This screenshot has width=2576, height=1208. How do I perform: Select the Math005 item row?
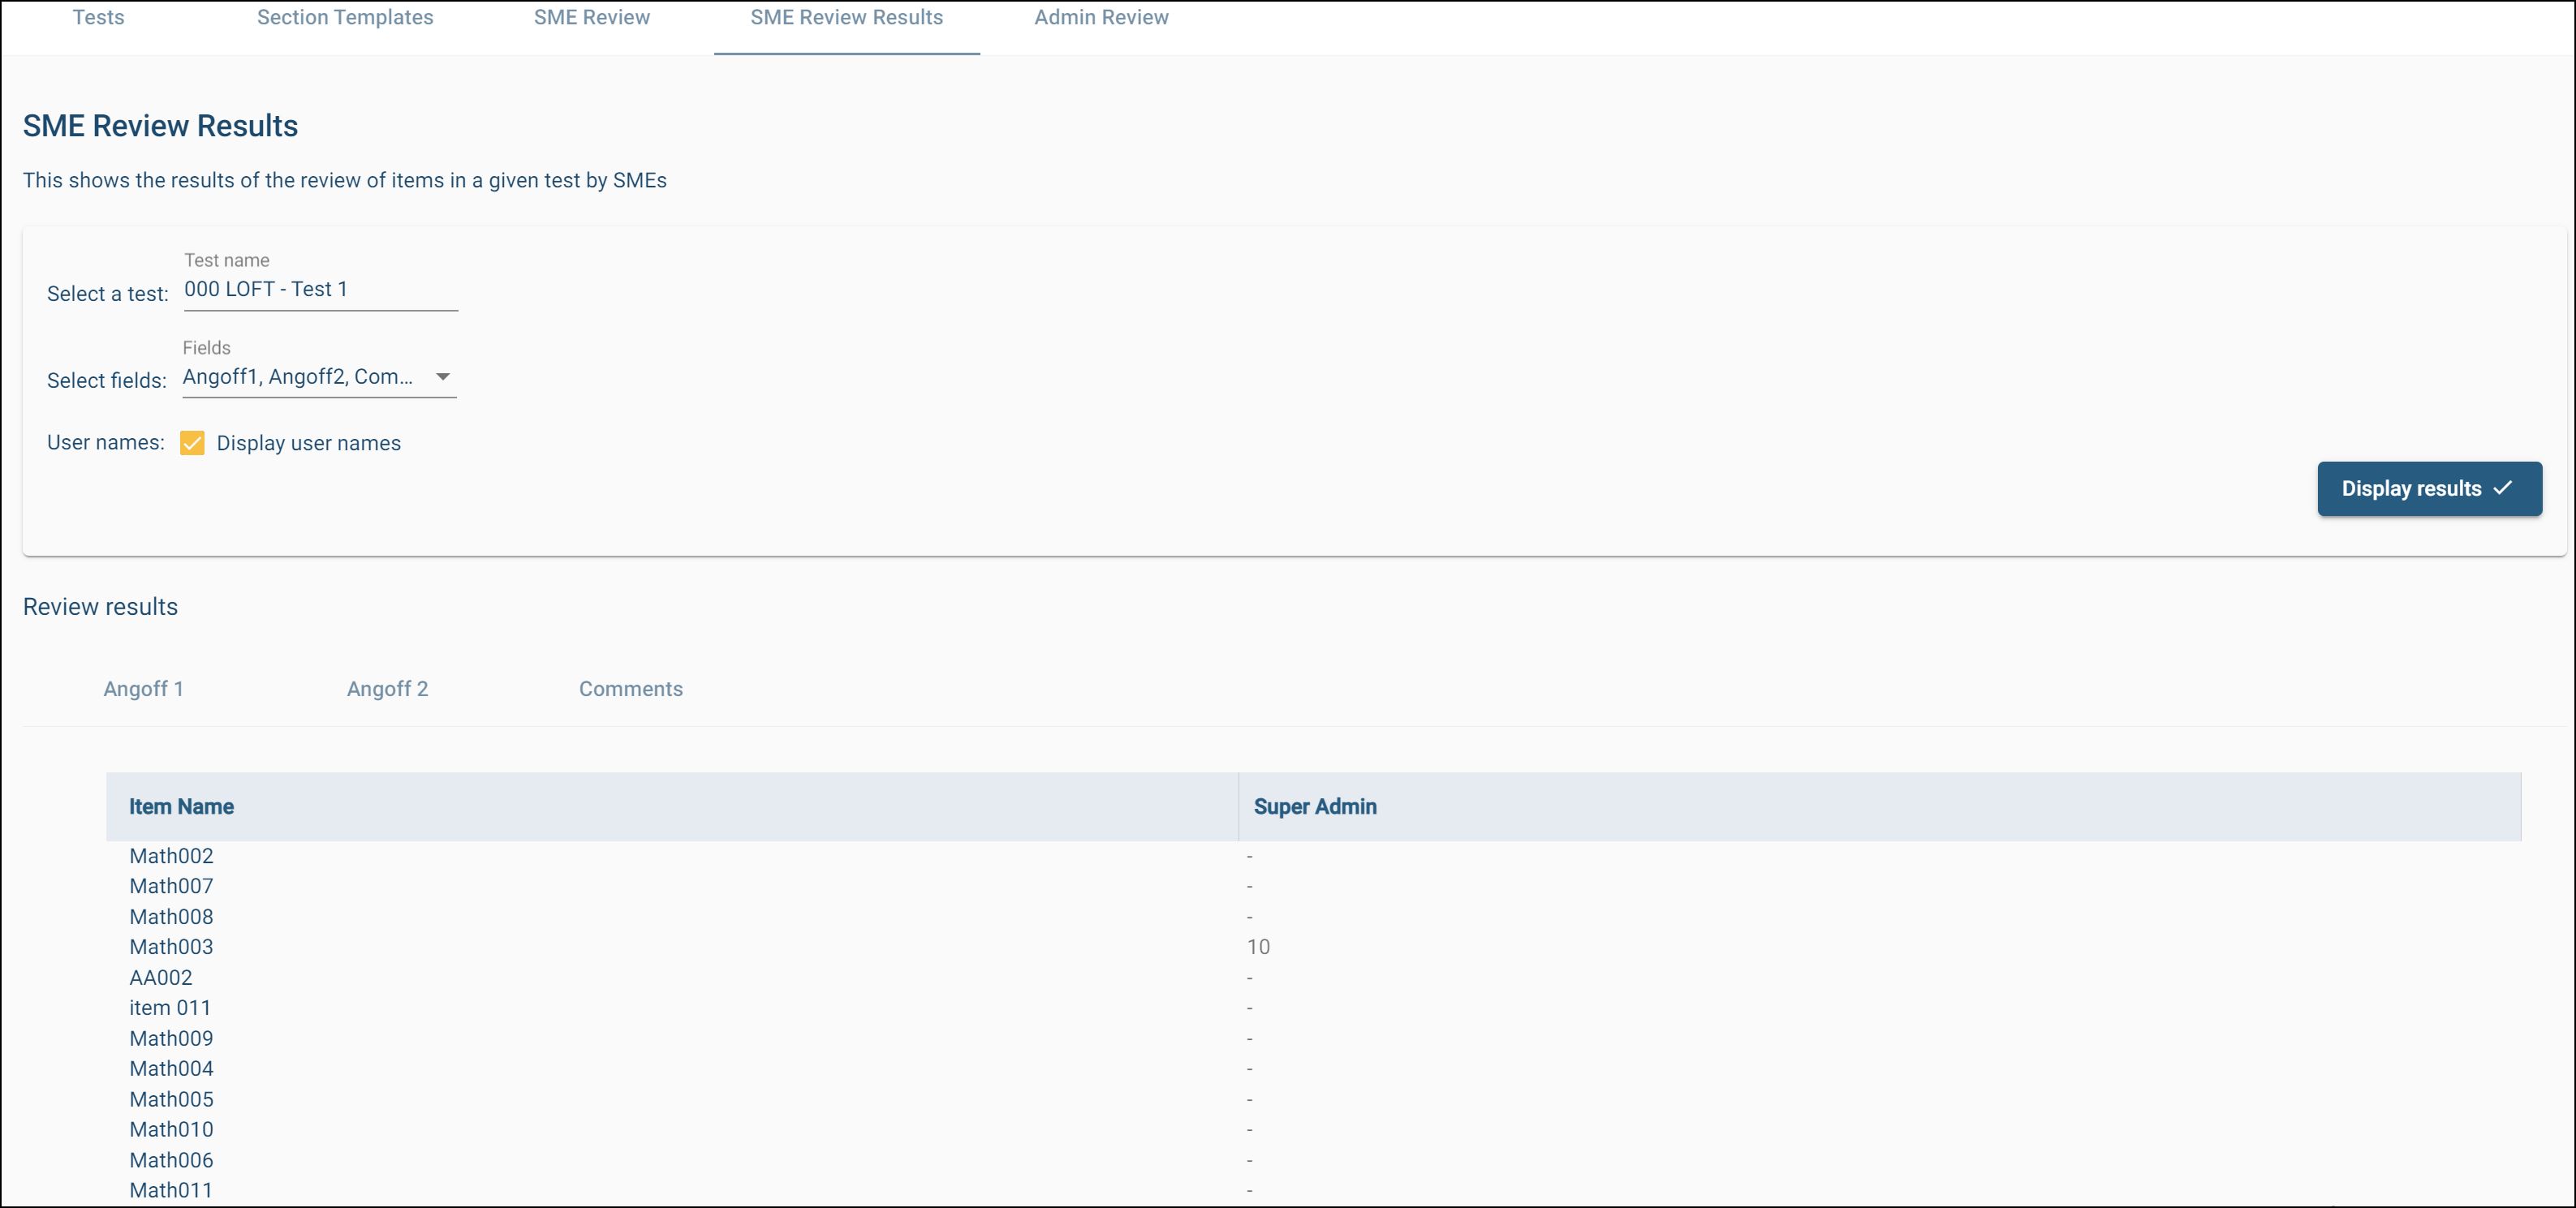pyautogui.click(x=1313, y=1100)
